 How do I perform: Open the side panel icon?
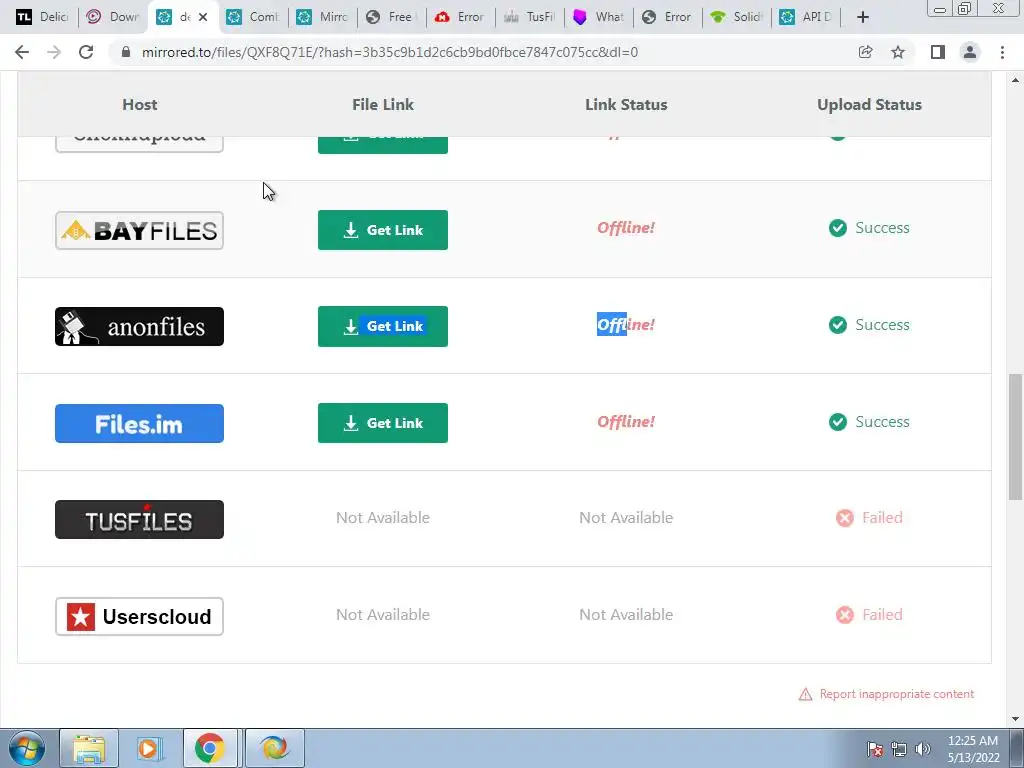(x=938, y=52)
